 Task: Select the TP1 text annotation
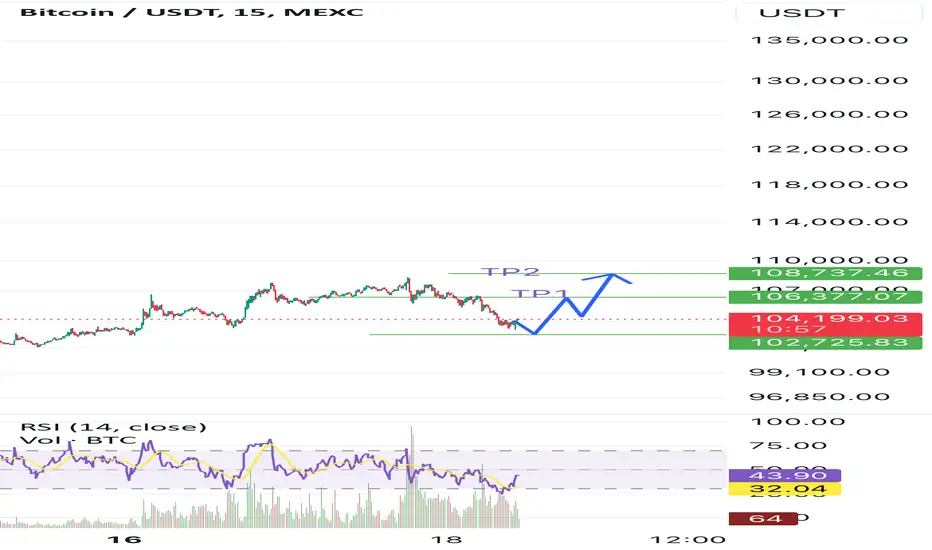pos(540,293)
